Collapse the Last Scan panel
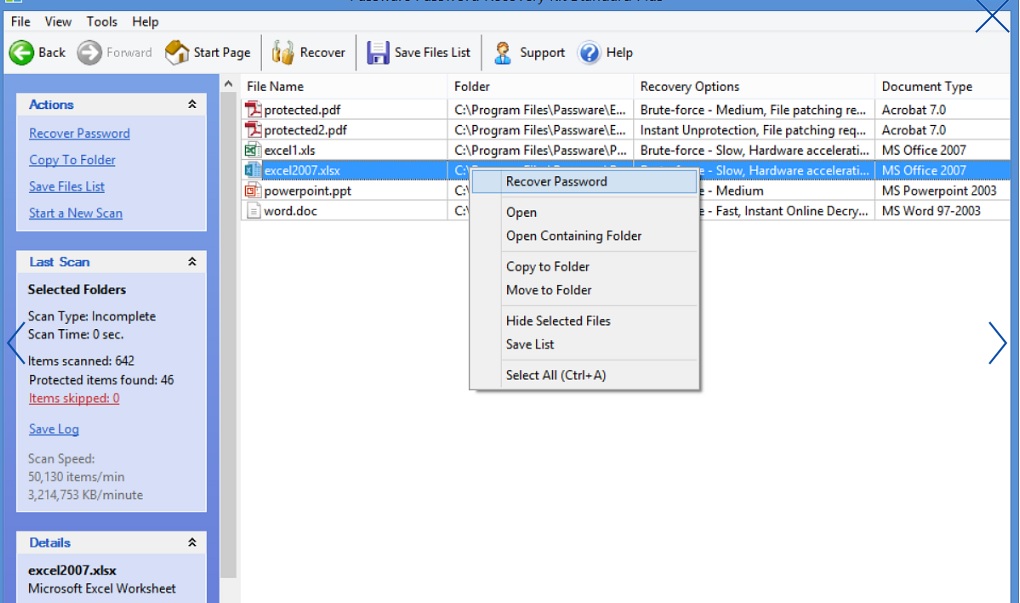1020x603 pixels. point(192,261)
